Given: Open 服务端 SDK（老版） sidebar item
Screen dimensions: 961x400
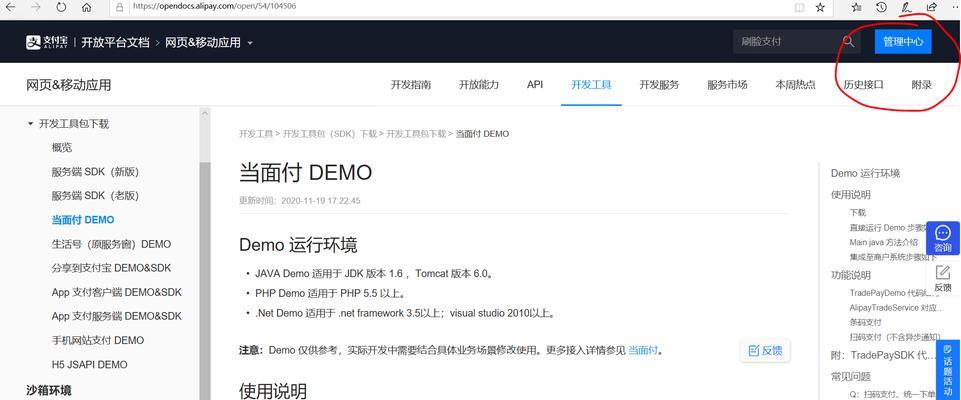Looking at the screenshot, I should (95, 196).
